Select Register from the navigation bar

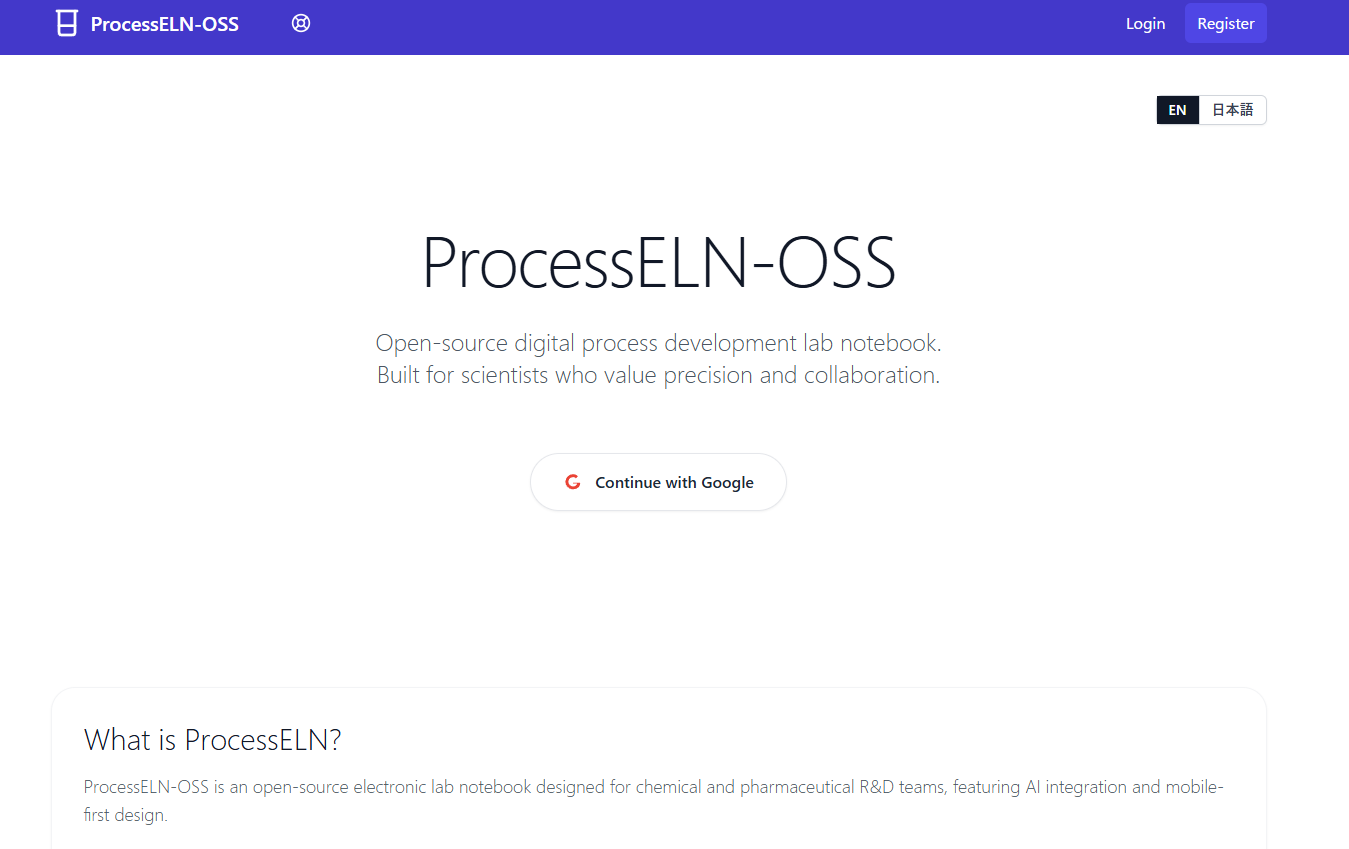pyautogui.click(x=1225, y=23)
